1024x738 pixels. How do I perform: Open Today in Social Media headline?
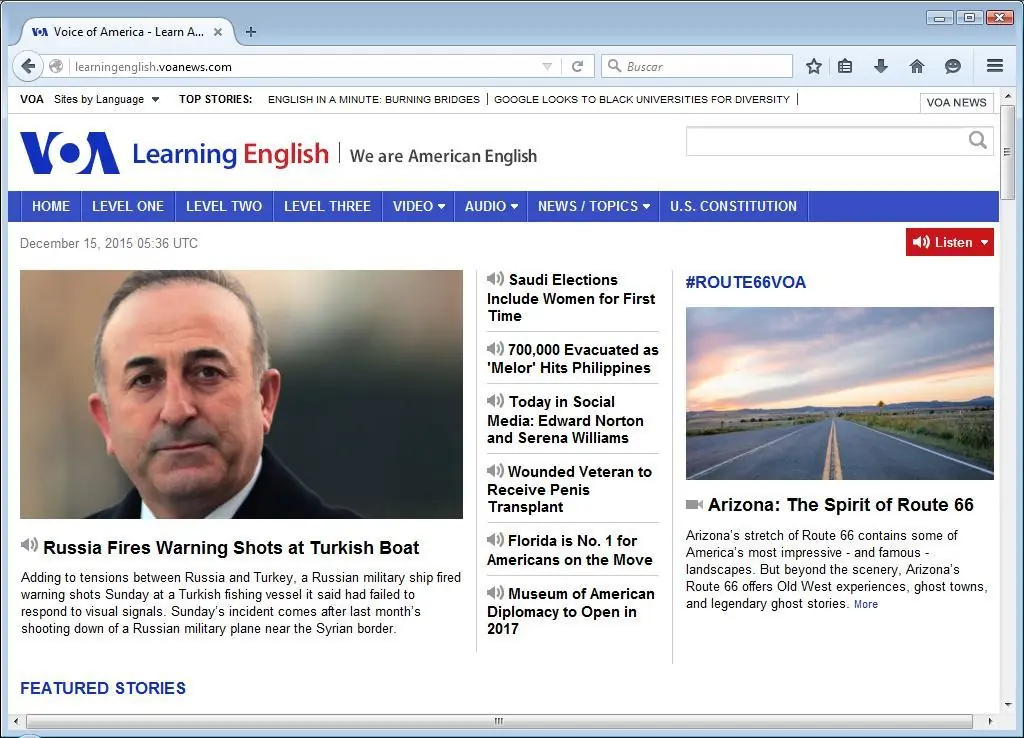click(566, 419)
